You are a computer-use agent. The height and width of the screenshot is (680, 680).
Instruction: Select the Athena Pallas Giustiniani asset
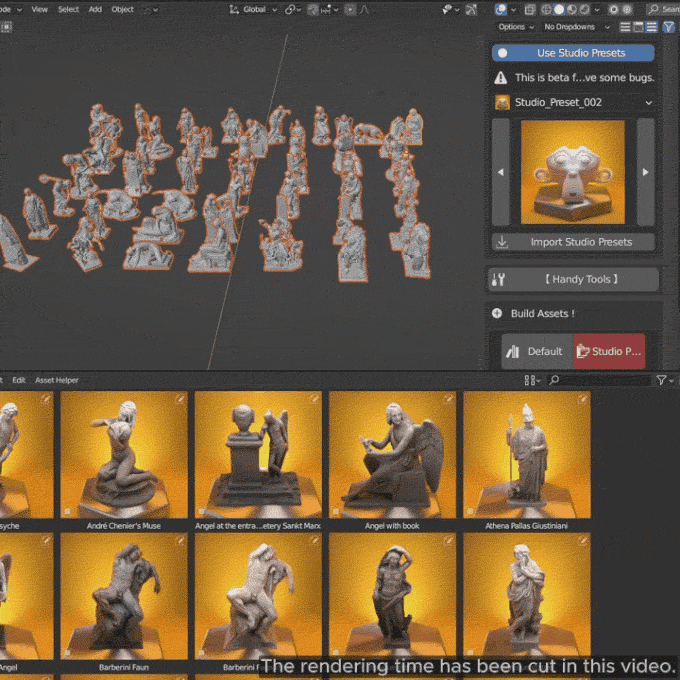click(x=527, y=455)
